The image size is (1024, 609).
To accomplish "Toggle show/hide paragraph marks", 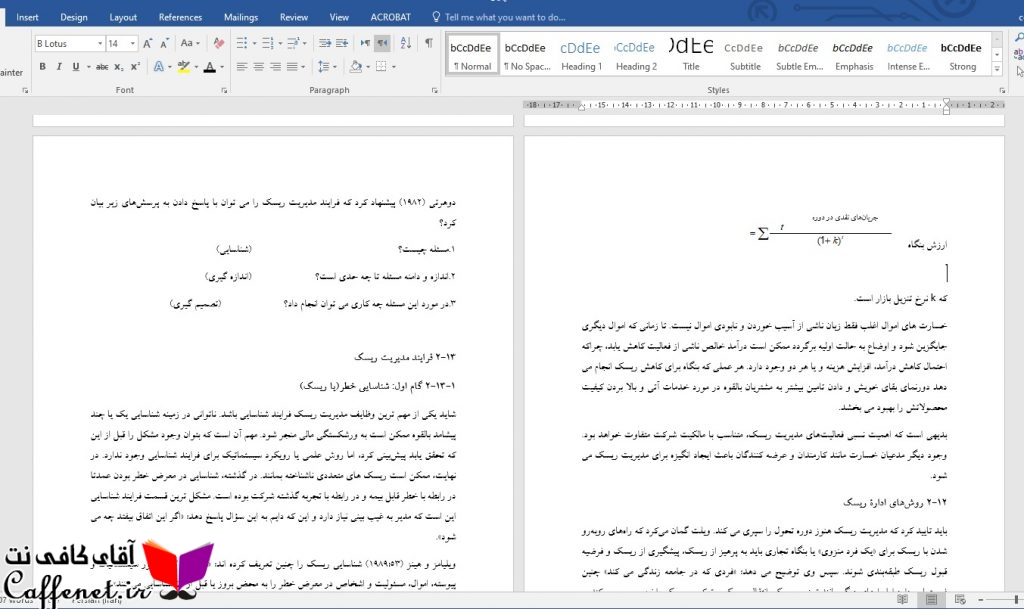I will pyautogui.click(x=428, y=44).
